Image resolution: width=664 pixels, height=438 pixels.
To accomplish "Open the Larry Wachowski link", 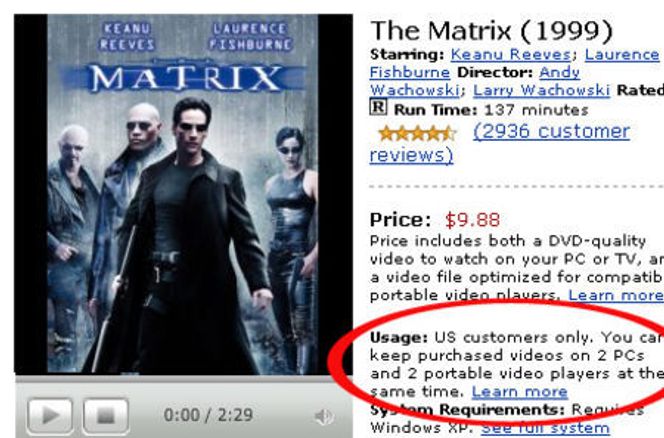I will point(542,90).
